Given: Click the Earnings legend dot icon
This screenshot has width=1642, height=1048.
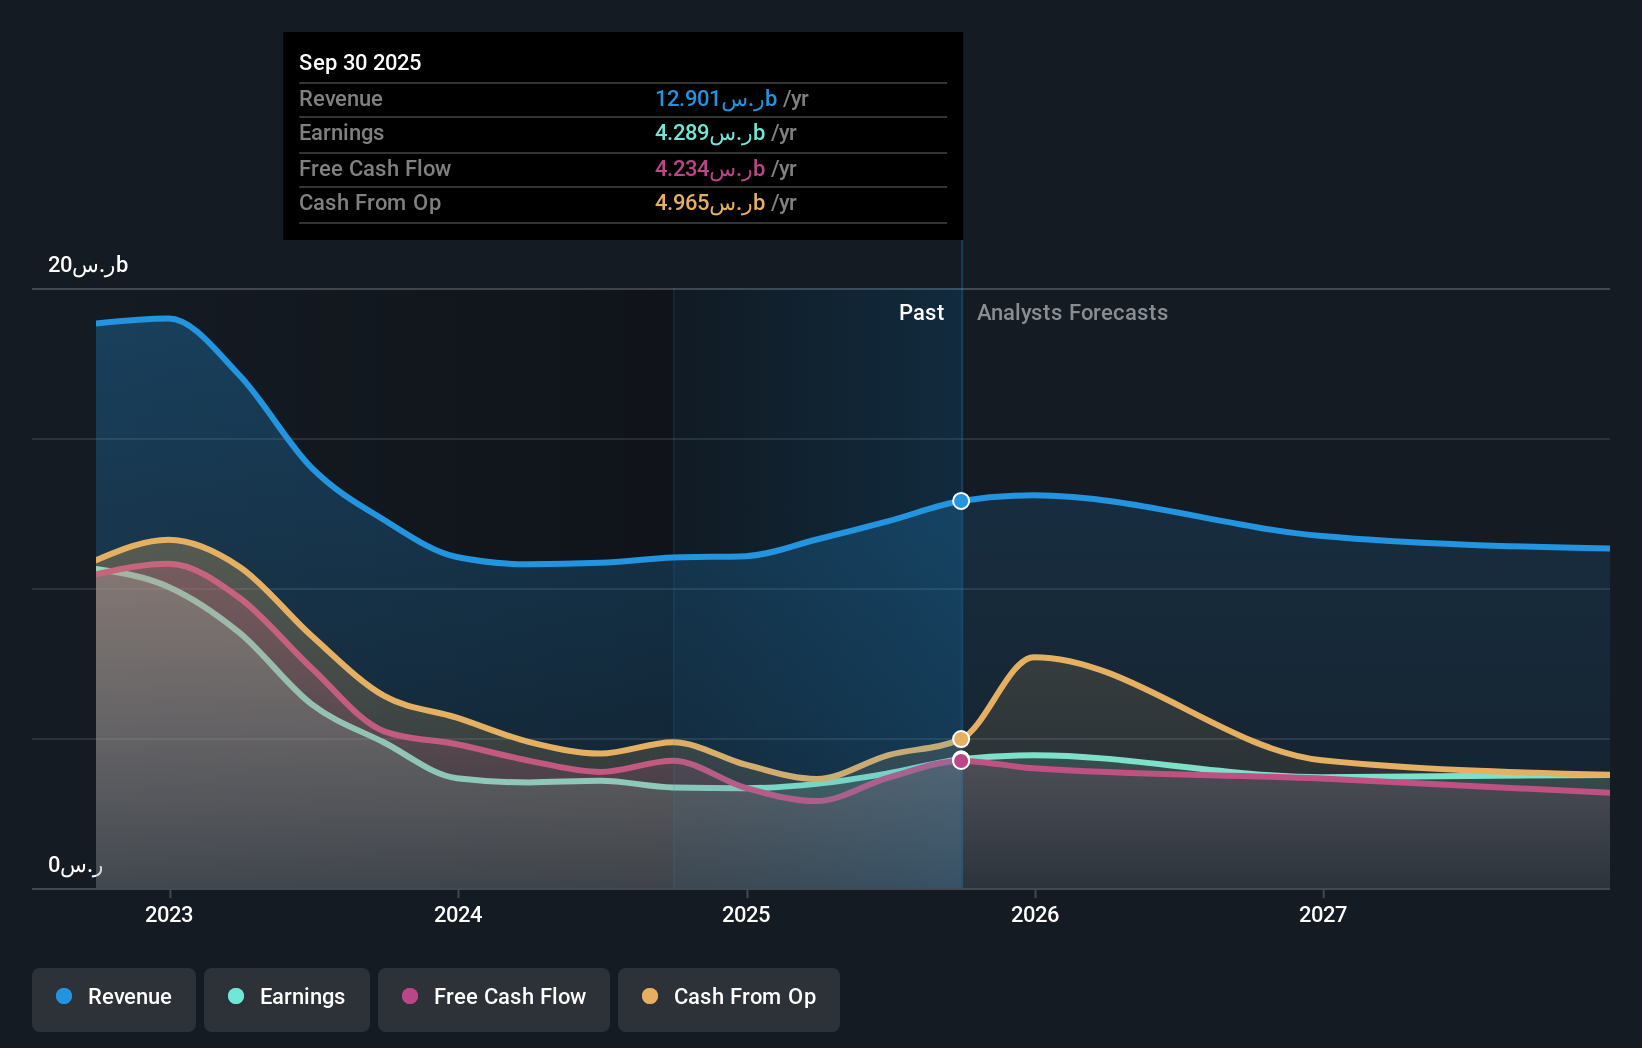Looking at the screenshot, I should 235,997.
